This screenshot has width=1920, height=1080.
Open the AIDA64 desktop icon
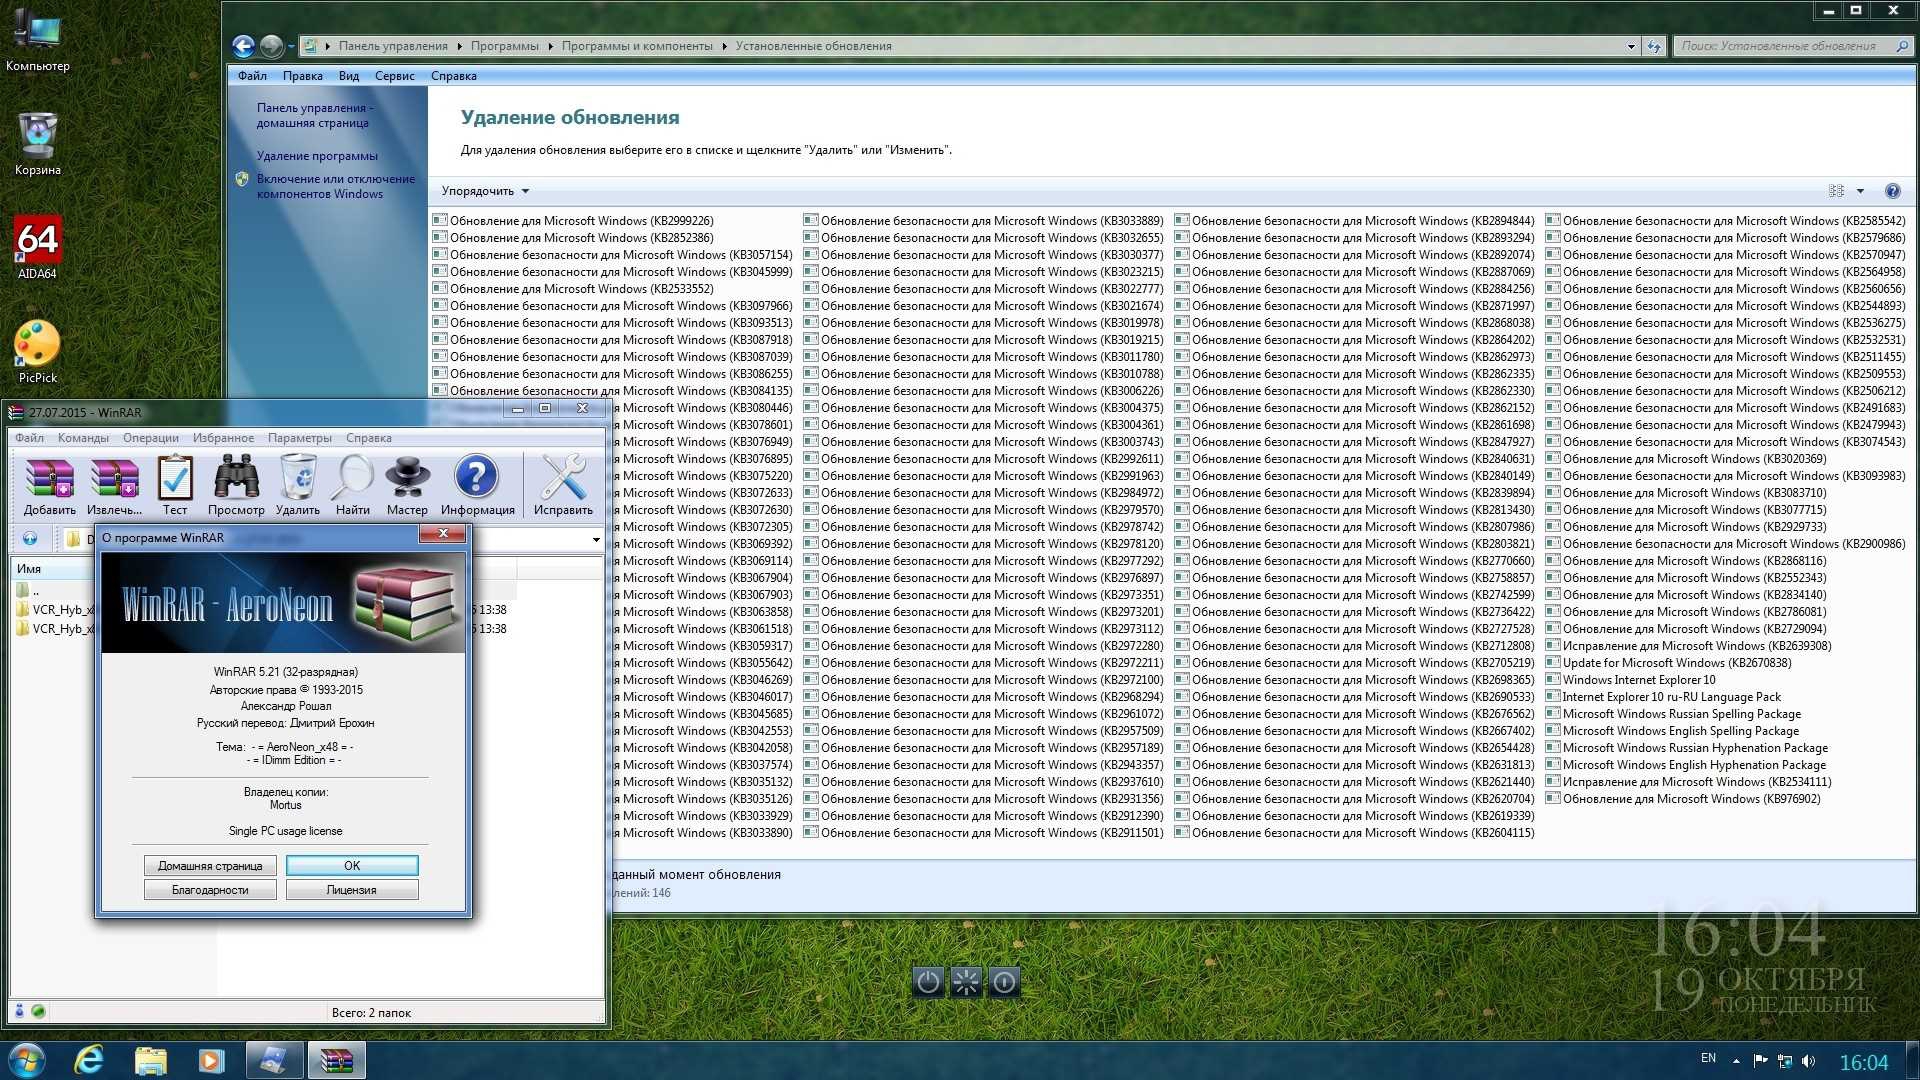(x=37, y=248)
